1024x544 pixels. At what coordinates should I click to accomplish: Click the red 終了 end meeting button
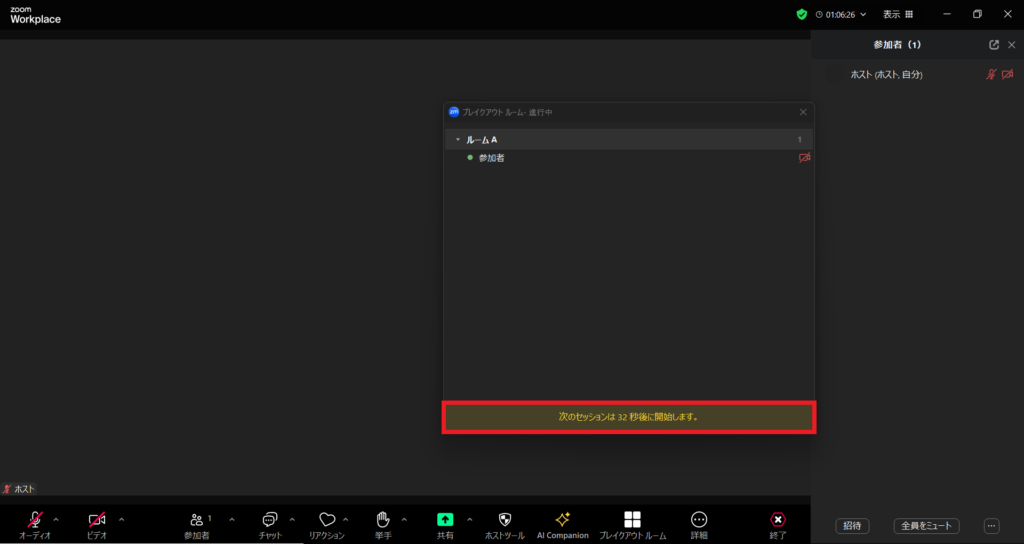777,520
